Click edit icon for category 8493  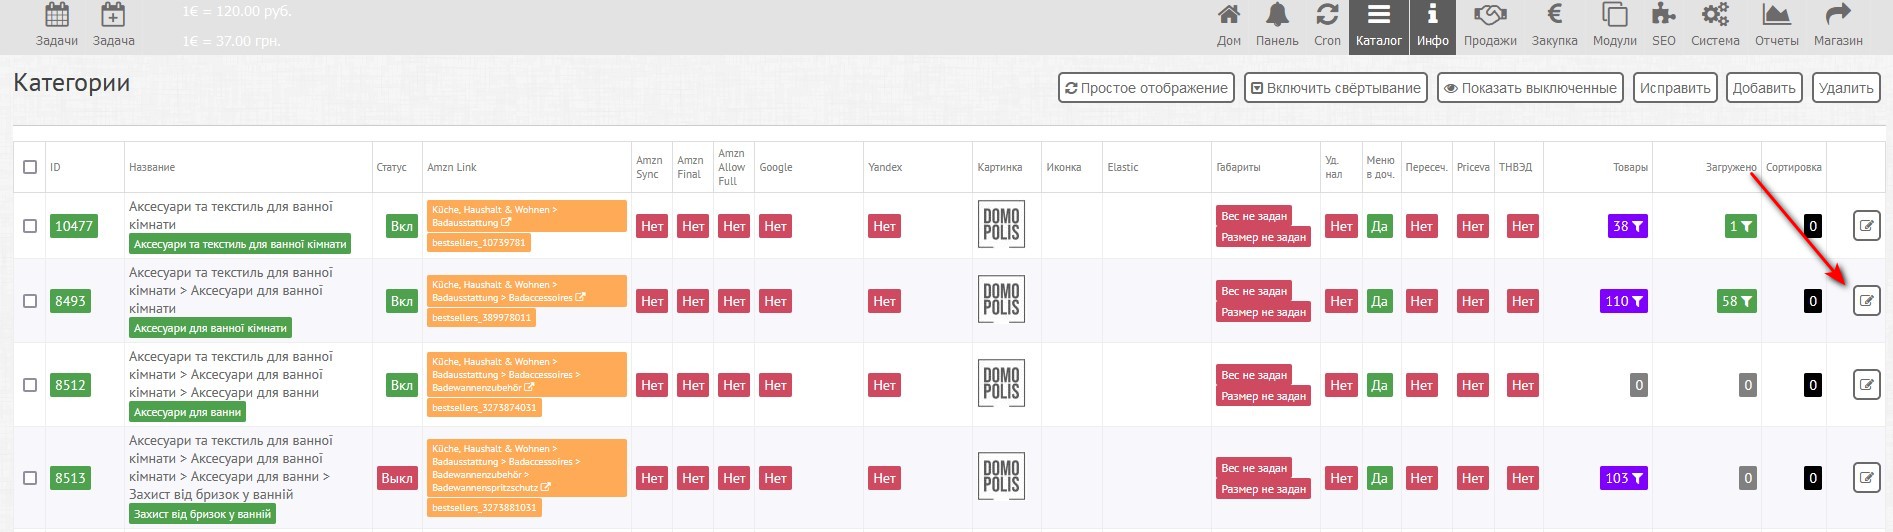click(x=1866, y=301)
